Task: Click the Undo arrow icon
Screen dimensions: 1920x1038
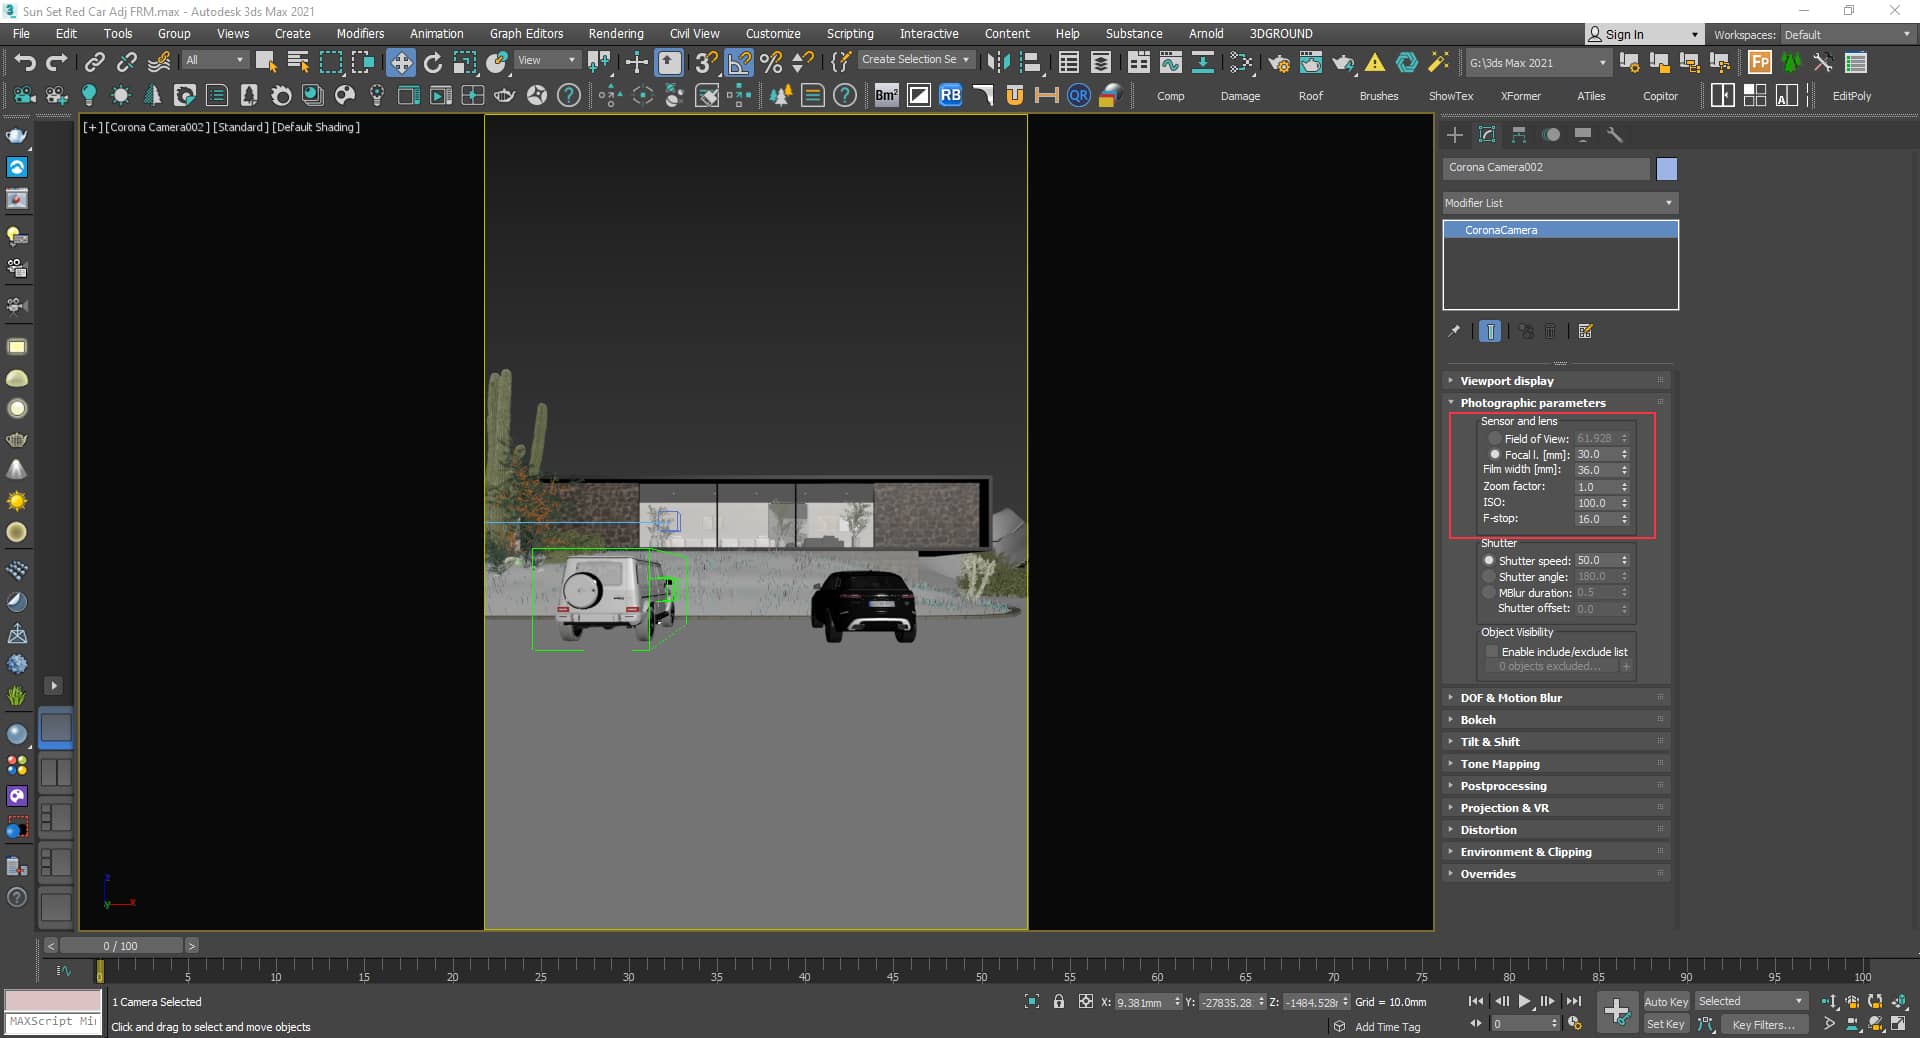Action: (24, 62)
